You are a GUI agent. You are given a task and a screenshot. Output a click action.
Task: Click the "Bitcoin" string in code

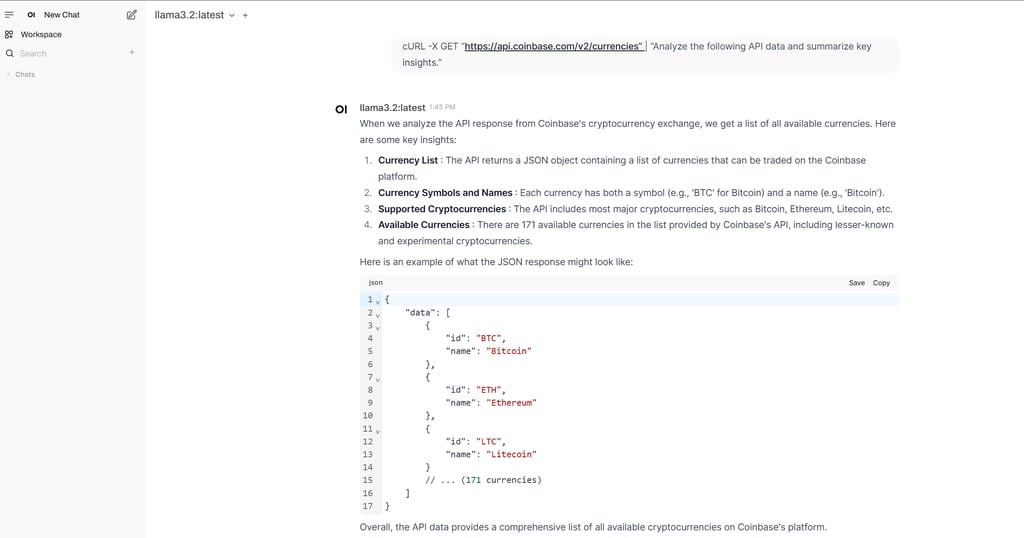coord(509,351)
